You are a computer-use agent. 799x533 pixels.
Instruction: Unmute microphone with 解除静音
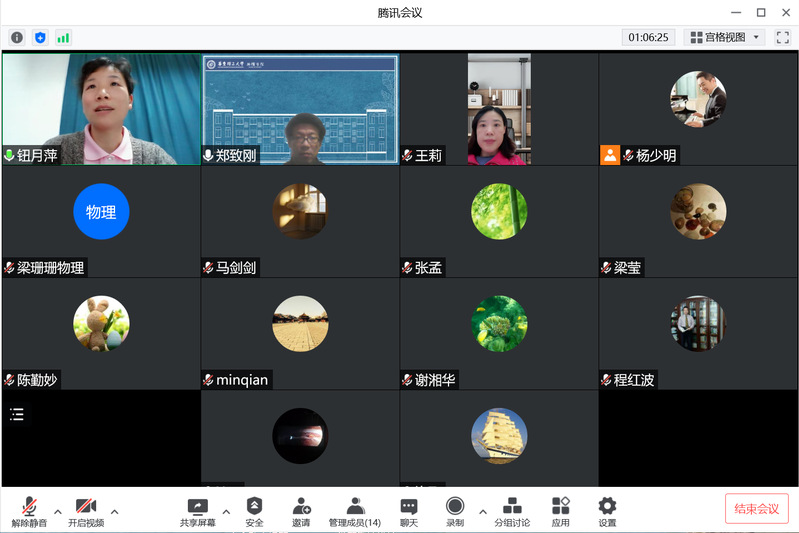click(x=29, y=511)
